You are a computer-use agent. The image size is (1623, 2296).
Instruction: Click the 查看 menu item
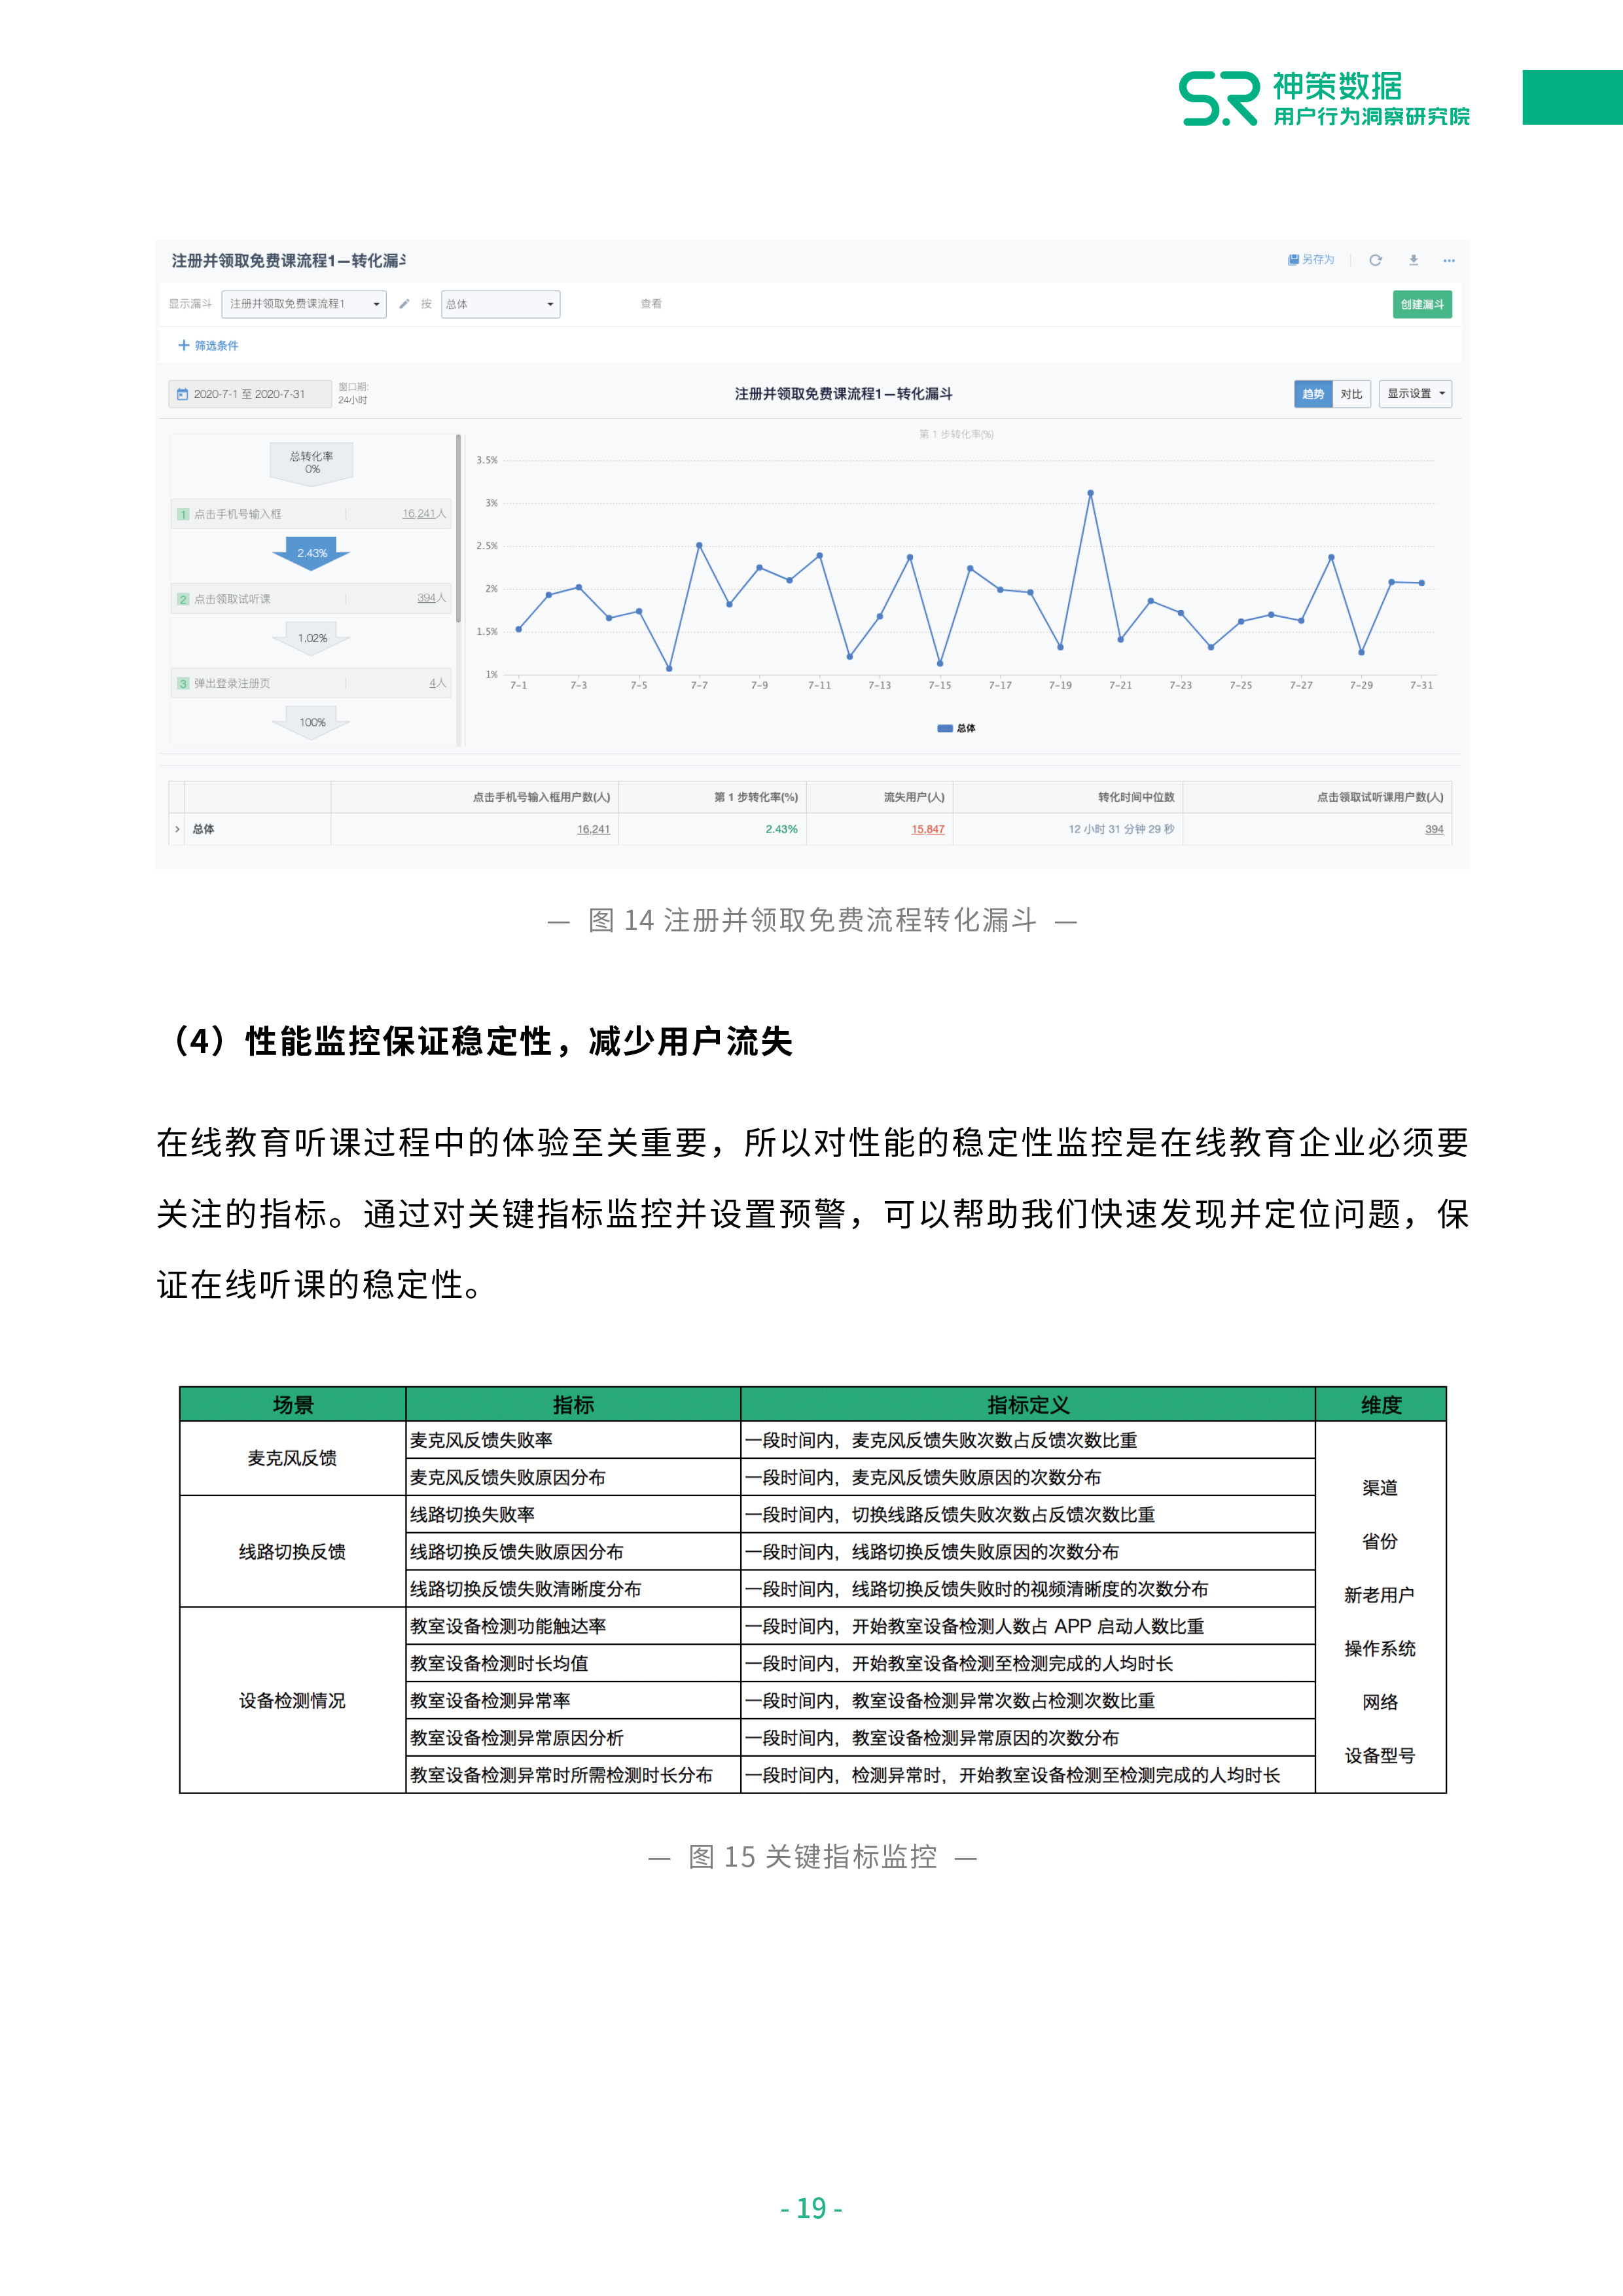[x=652, y=304]
